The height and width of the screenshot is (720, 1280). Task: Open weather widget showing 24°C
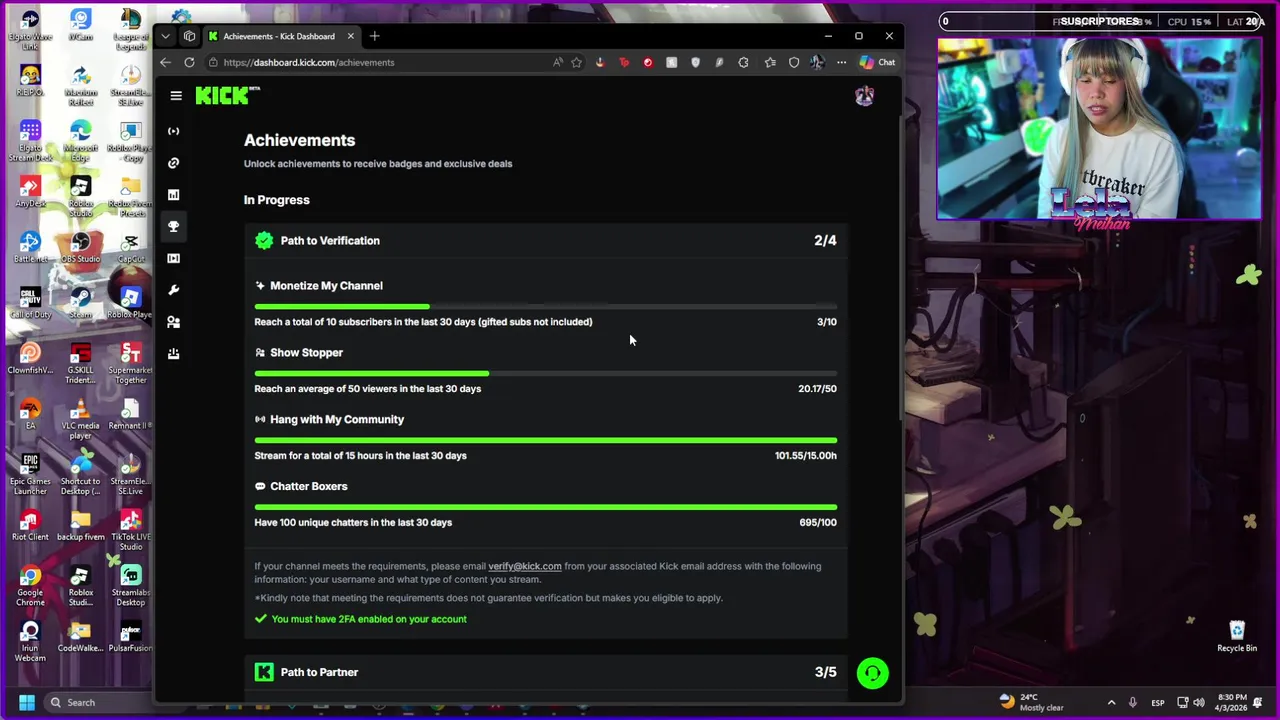click(1034, 702)
